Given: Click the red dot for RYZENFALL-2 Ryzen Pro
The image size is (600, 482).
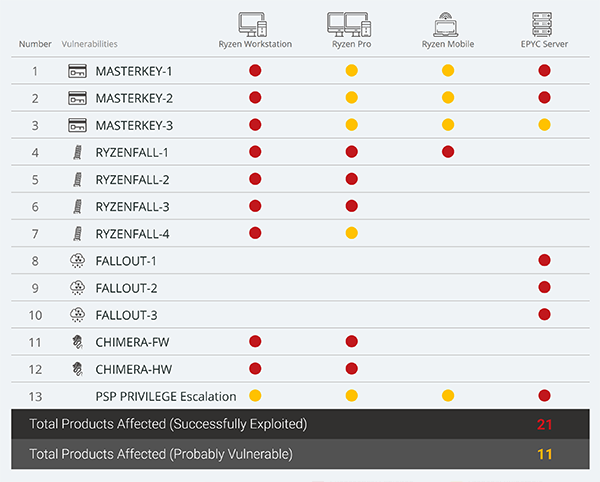Looking at the screenshot, I should pos(352,179).
